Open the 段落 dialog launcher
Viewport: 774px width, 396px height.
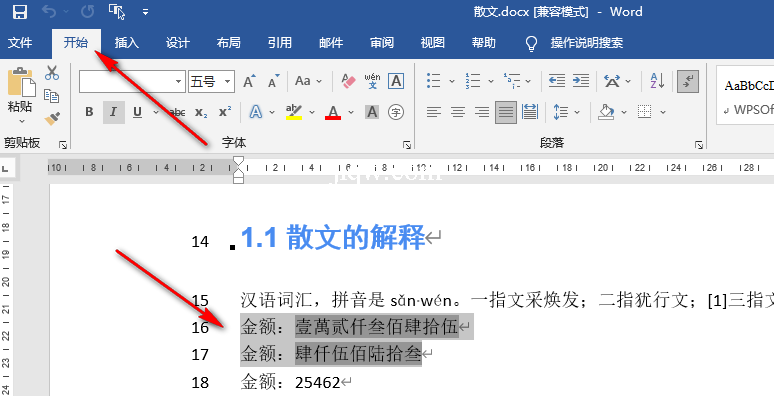coord(698,145)
